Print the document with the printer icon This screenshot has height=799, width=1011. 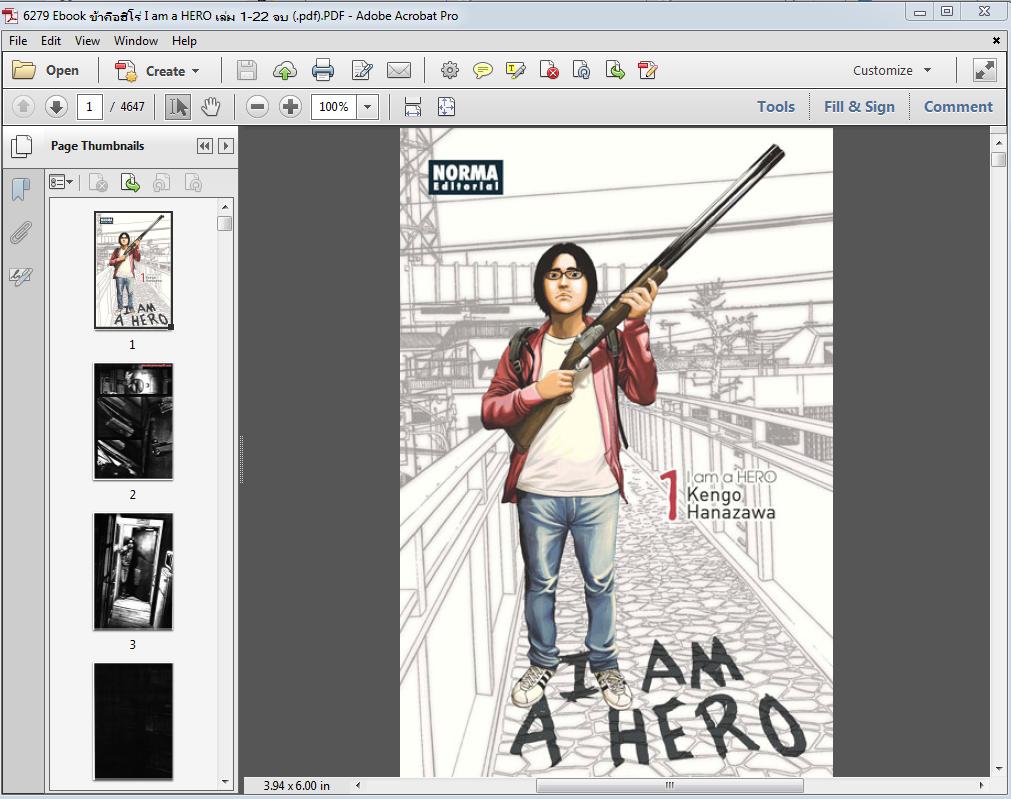point(322,70)
